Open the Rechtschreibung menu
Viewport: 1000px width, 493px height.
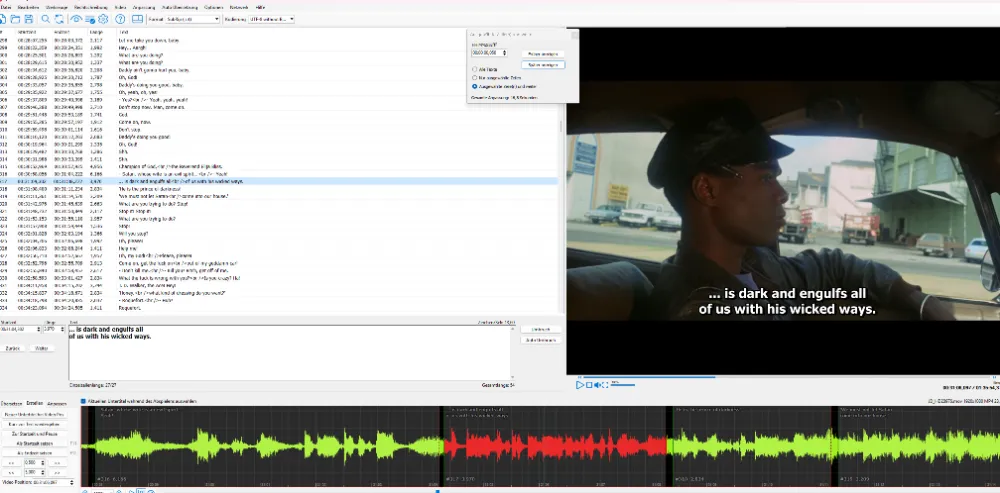(x=92, y=6)
